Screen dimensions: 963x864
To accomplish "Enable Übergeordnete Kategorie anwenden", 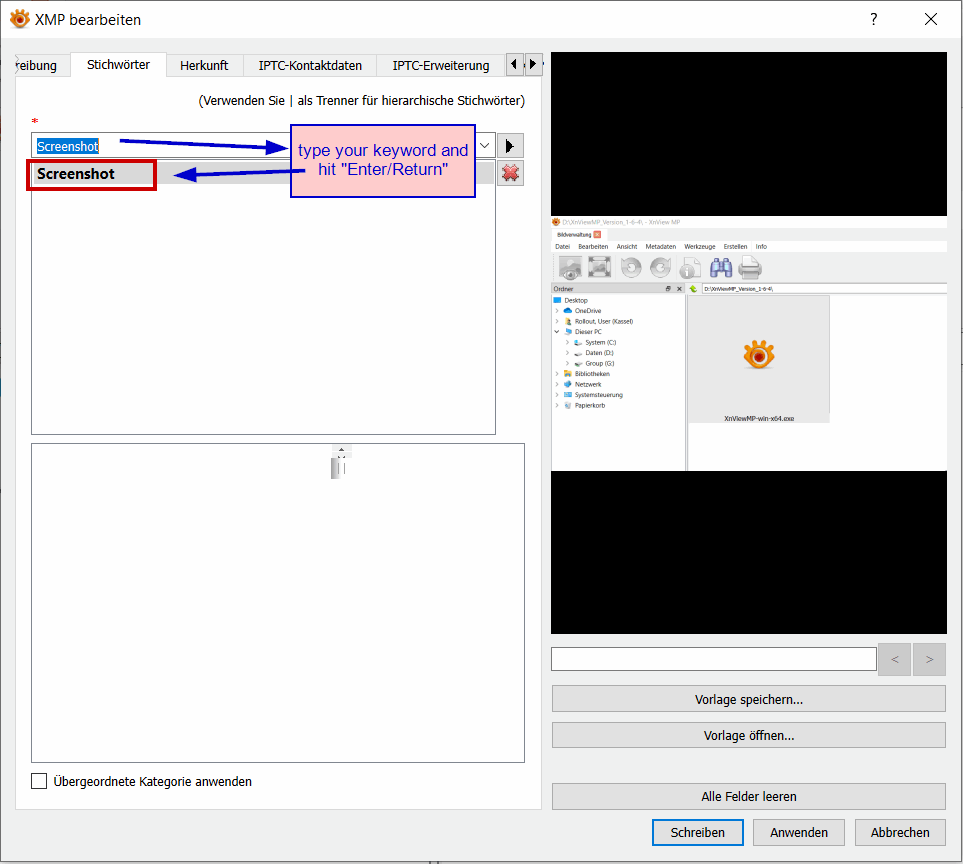I will tap(39, 781).
